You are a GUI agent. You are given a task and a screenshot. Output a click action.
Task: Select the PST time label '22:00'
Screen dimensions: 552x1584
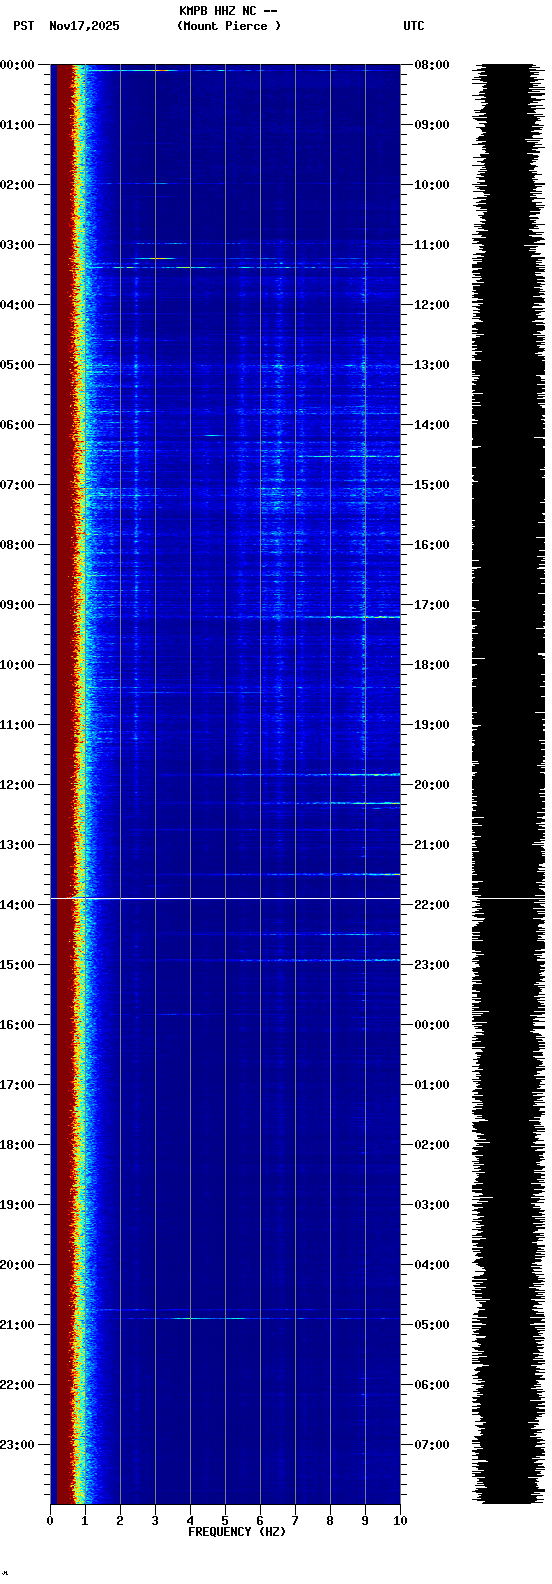(x=17, y=1385)
